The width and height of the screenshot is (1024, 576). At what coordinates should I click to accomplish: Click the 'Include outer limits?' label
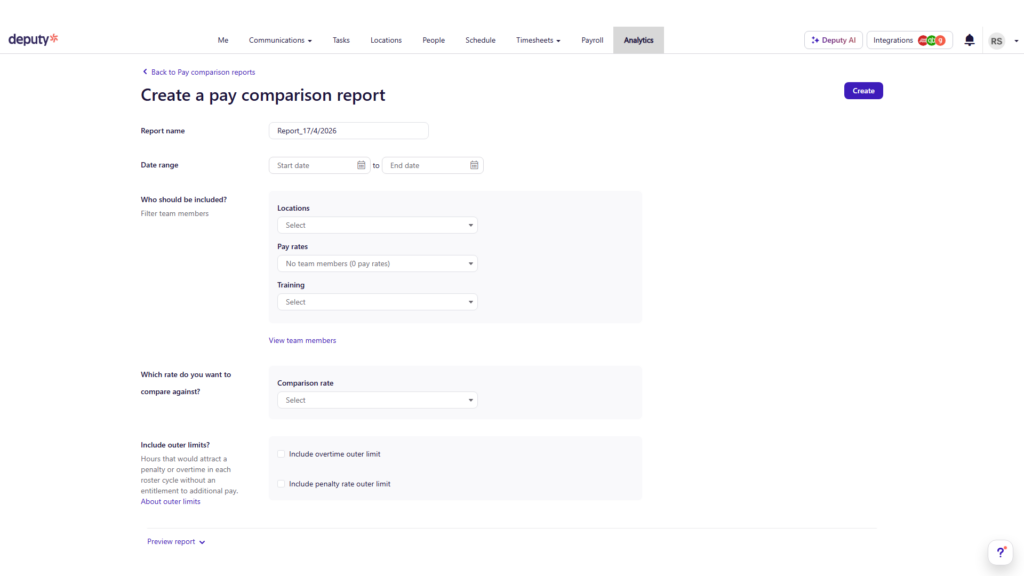coord(175,445)
